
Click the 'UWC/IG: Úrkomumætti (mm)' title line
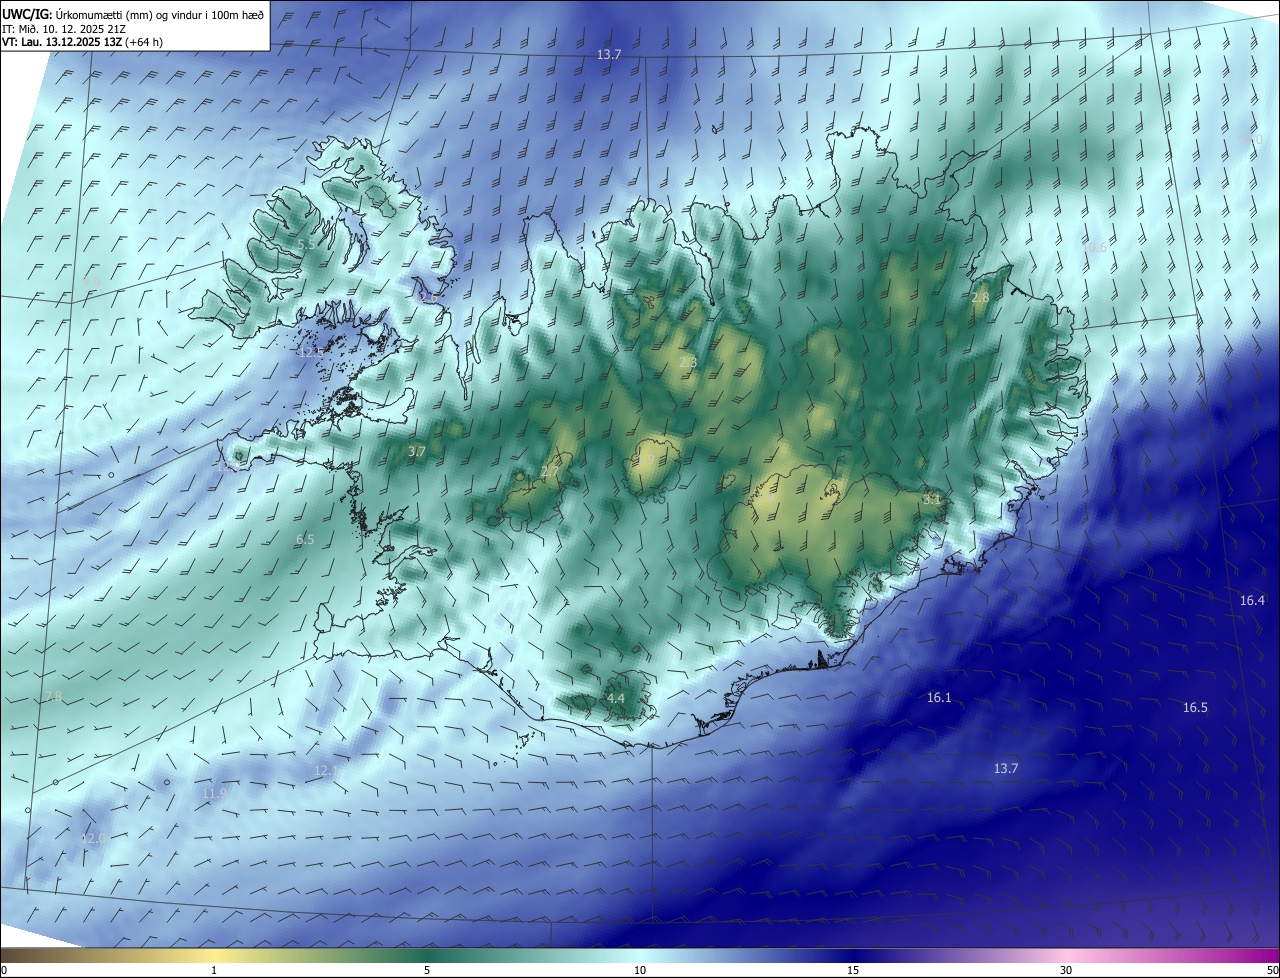click(133, 13)
